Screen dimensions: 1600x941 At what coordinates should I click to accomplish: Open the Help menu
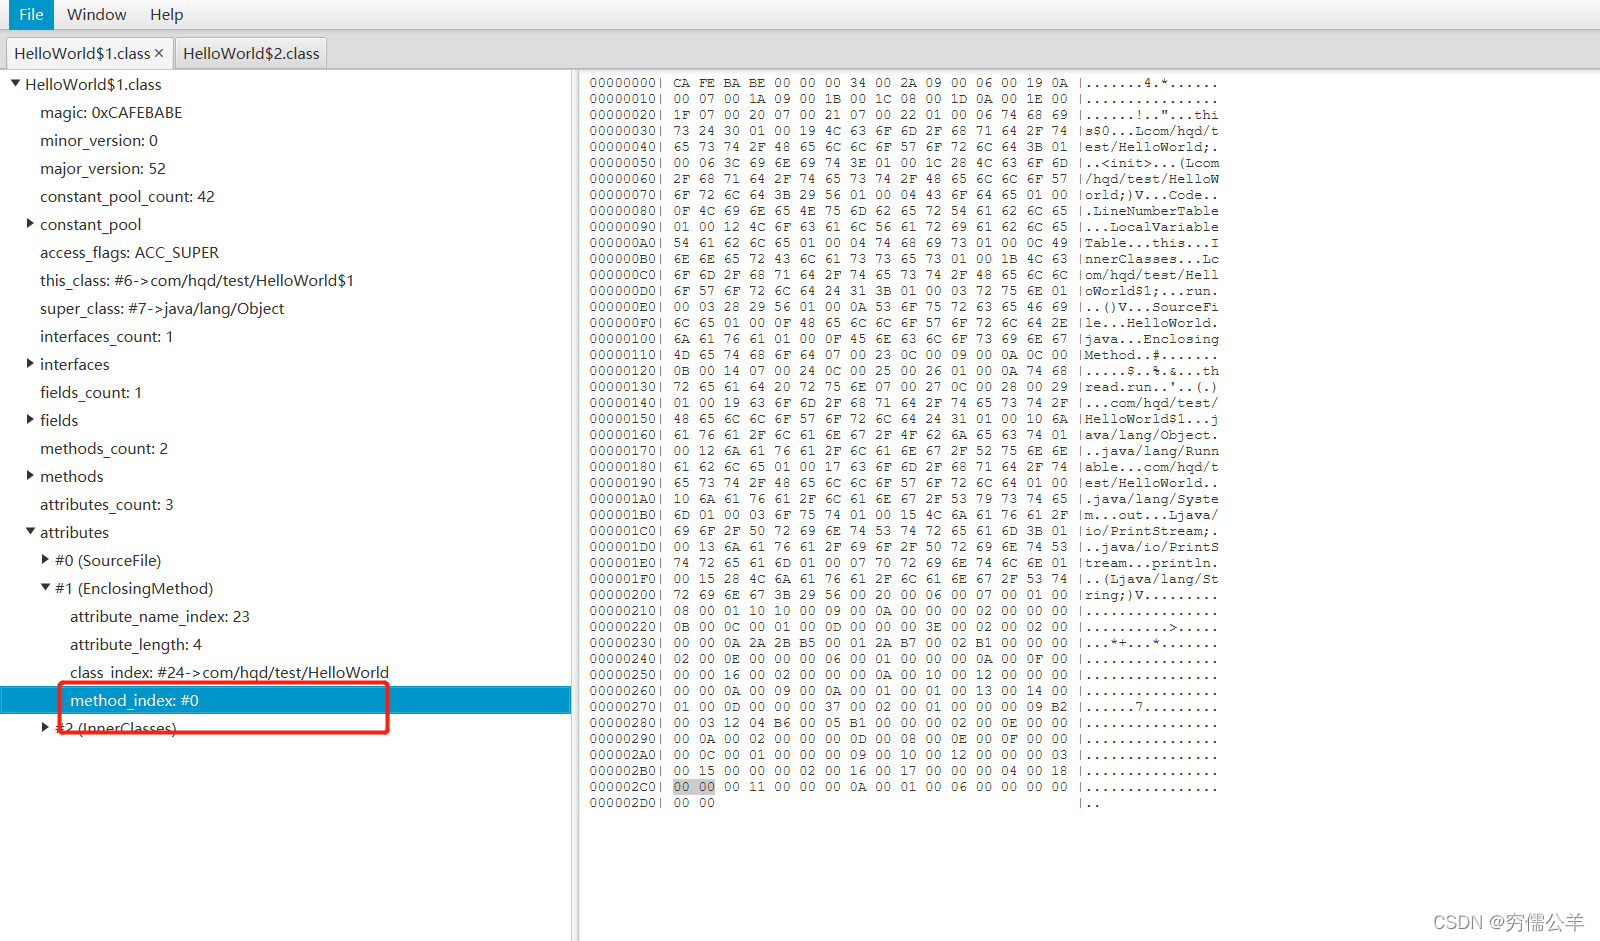tap(167, 15)
